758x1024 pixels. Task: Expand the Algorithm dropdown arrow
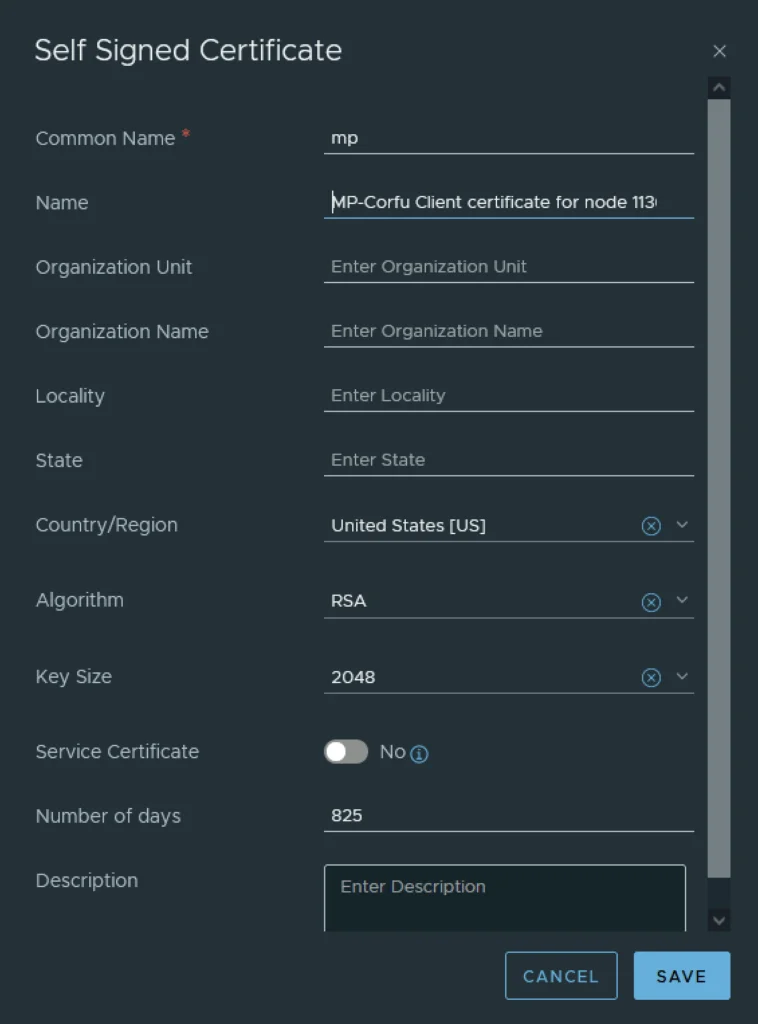(682, 600)
